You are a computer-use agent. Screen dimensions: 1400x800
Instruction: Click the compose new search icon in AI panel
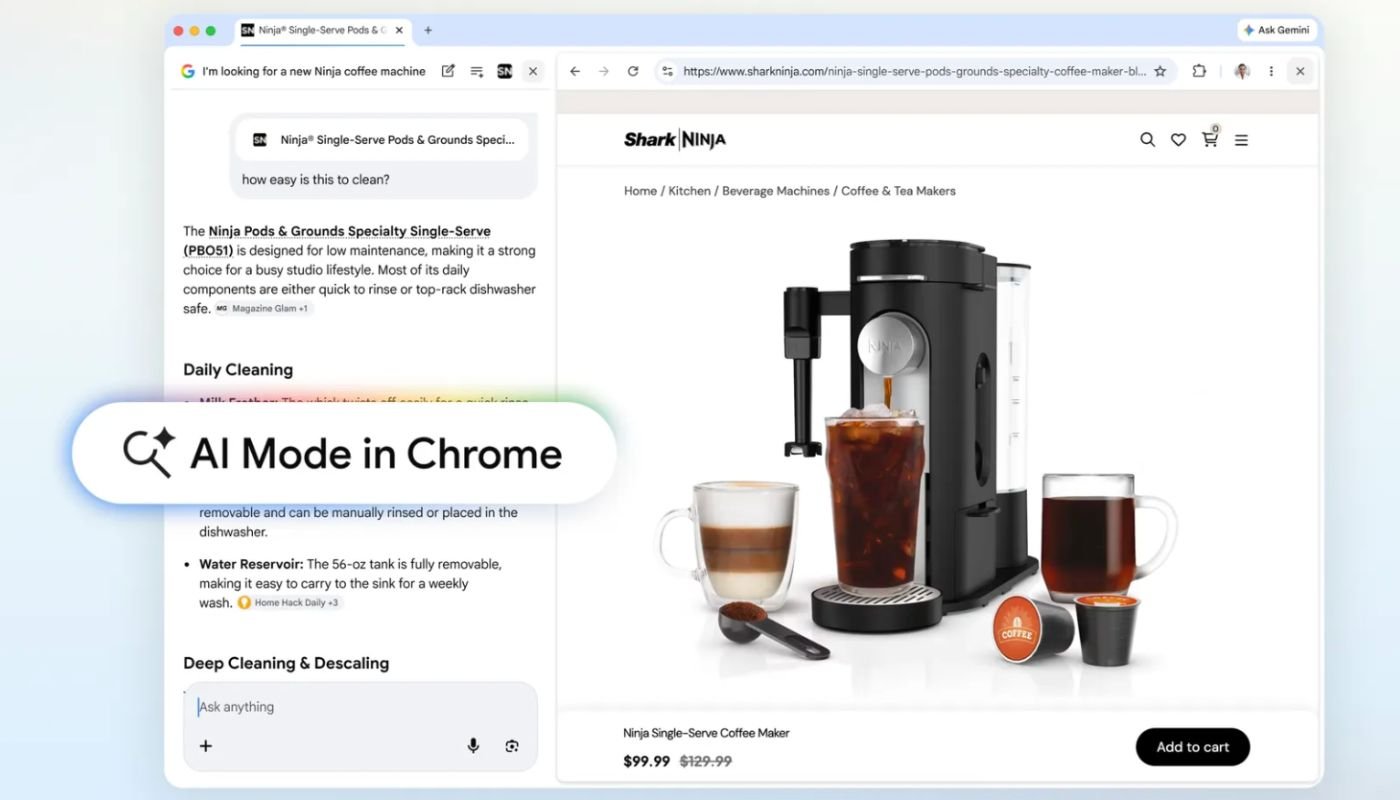(x=448, y=71)
